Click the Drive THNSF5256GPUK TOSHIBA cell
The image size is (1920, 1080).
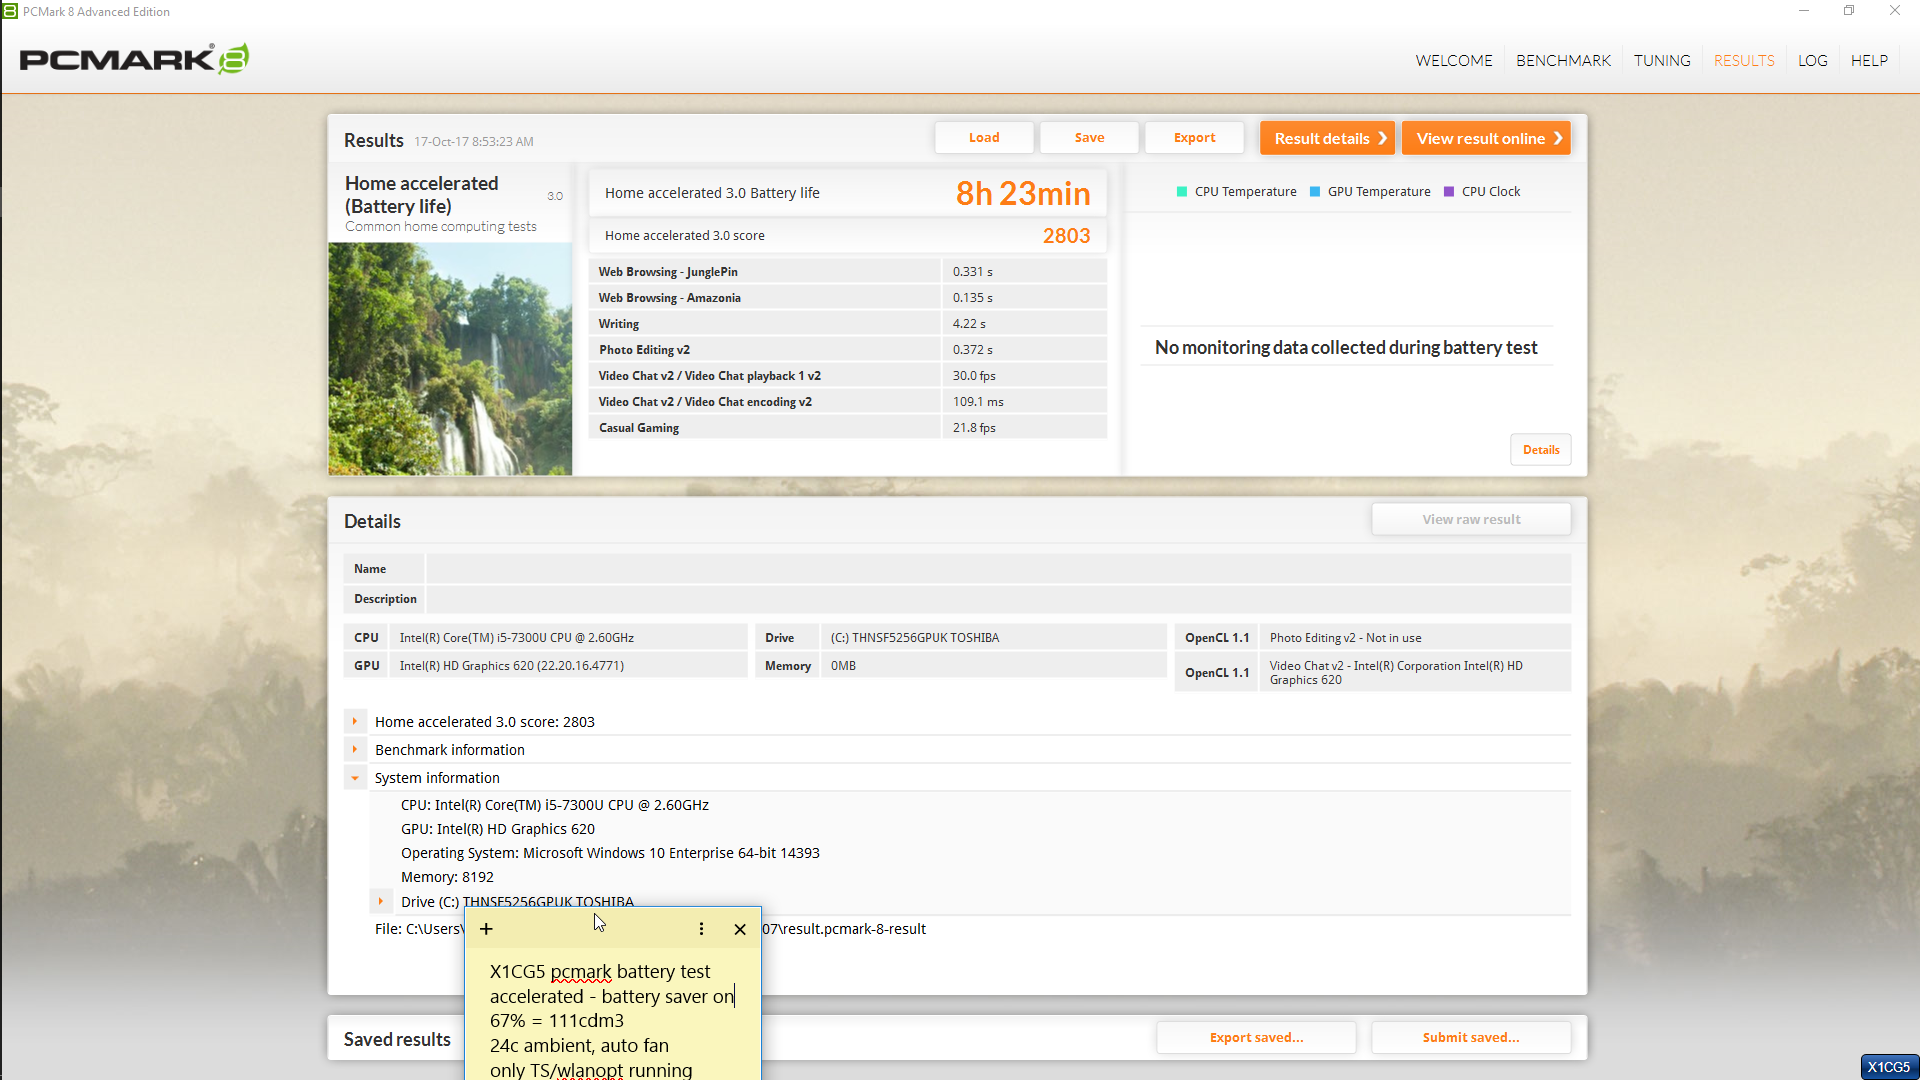pos(993,638)
